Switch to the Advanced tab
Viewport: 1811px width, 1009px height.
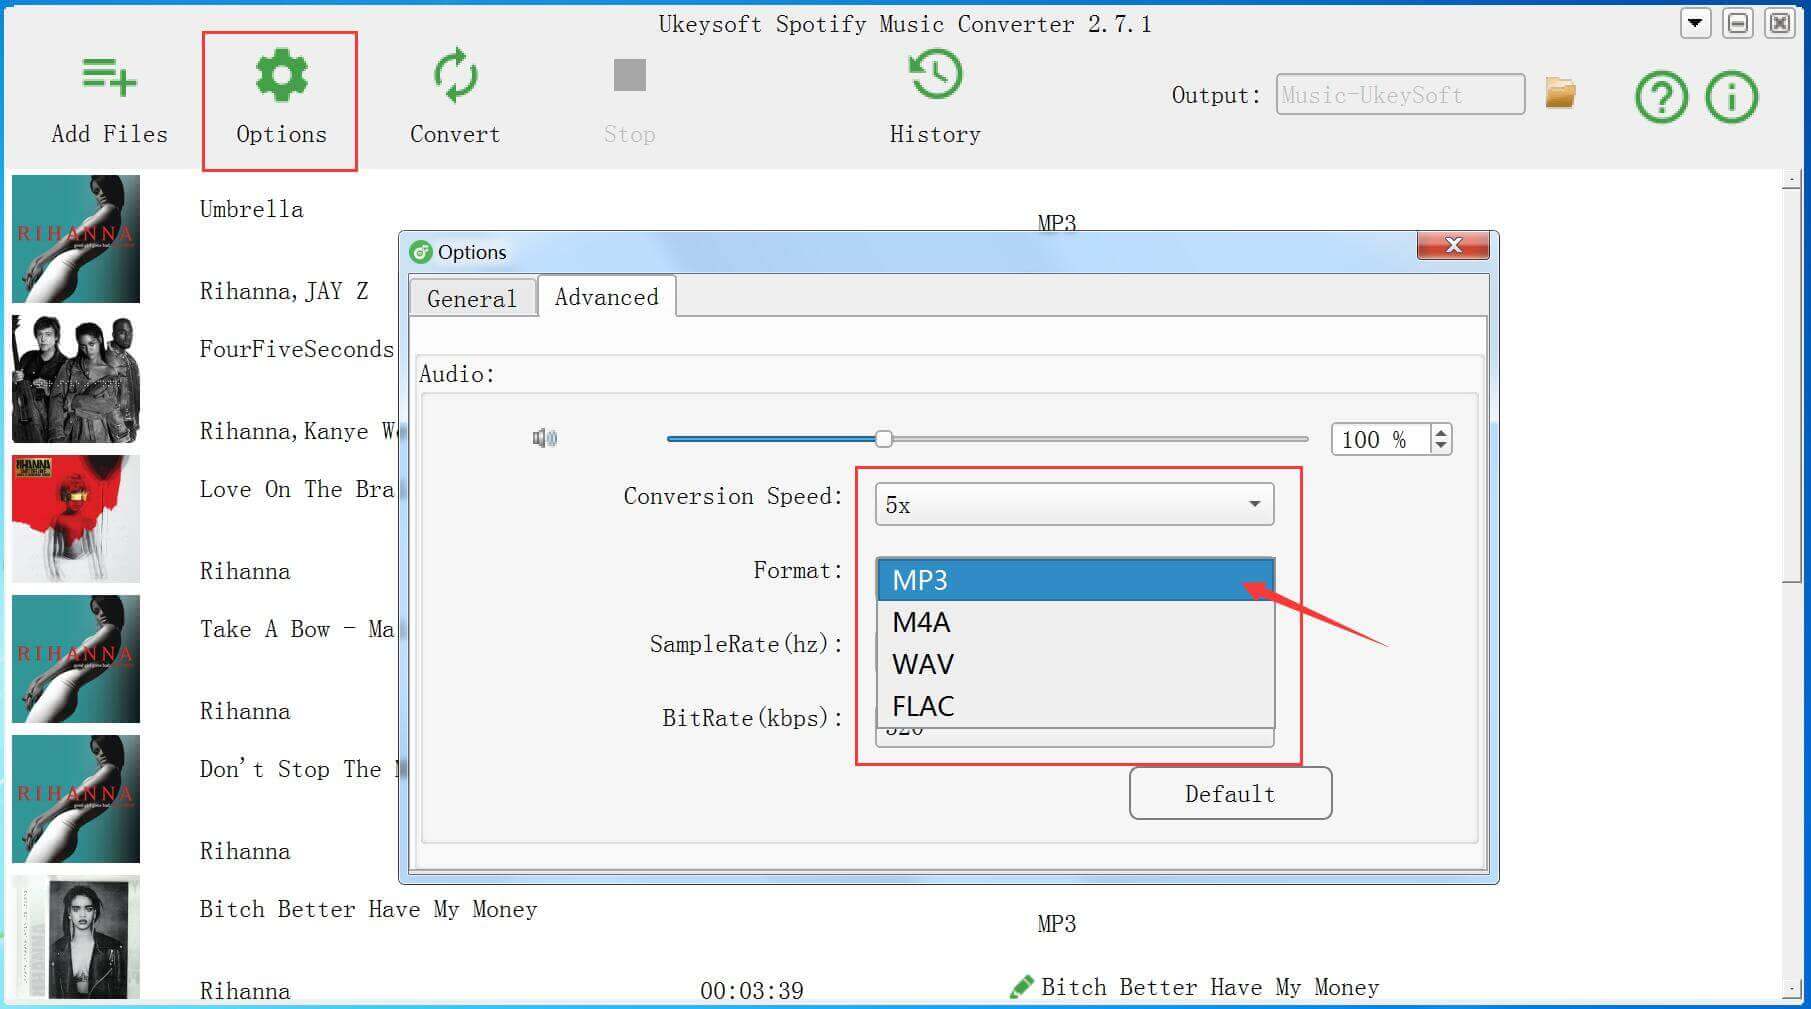click(x=607, y=296)
